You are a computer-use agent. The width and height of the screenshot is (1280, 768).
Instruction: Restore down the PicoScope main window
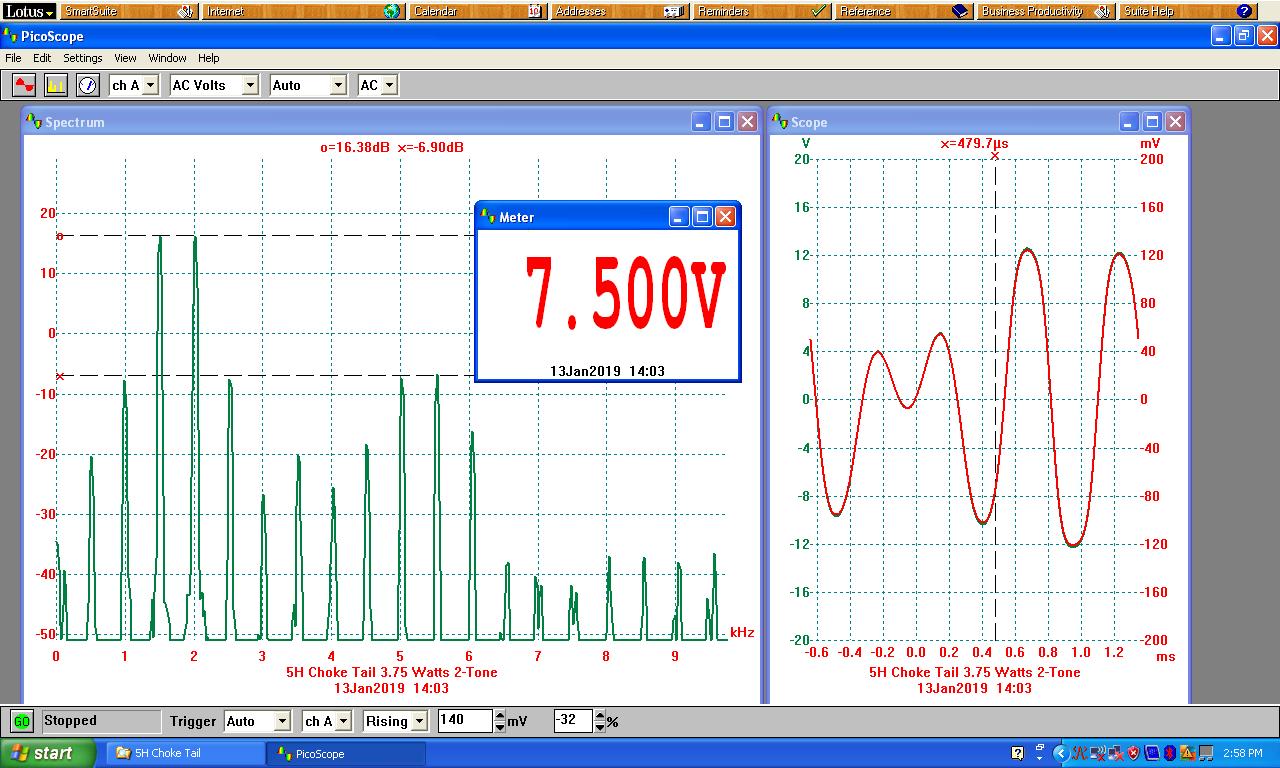1244,36
